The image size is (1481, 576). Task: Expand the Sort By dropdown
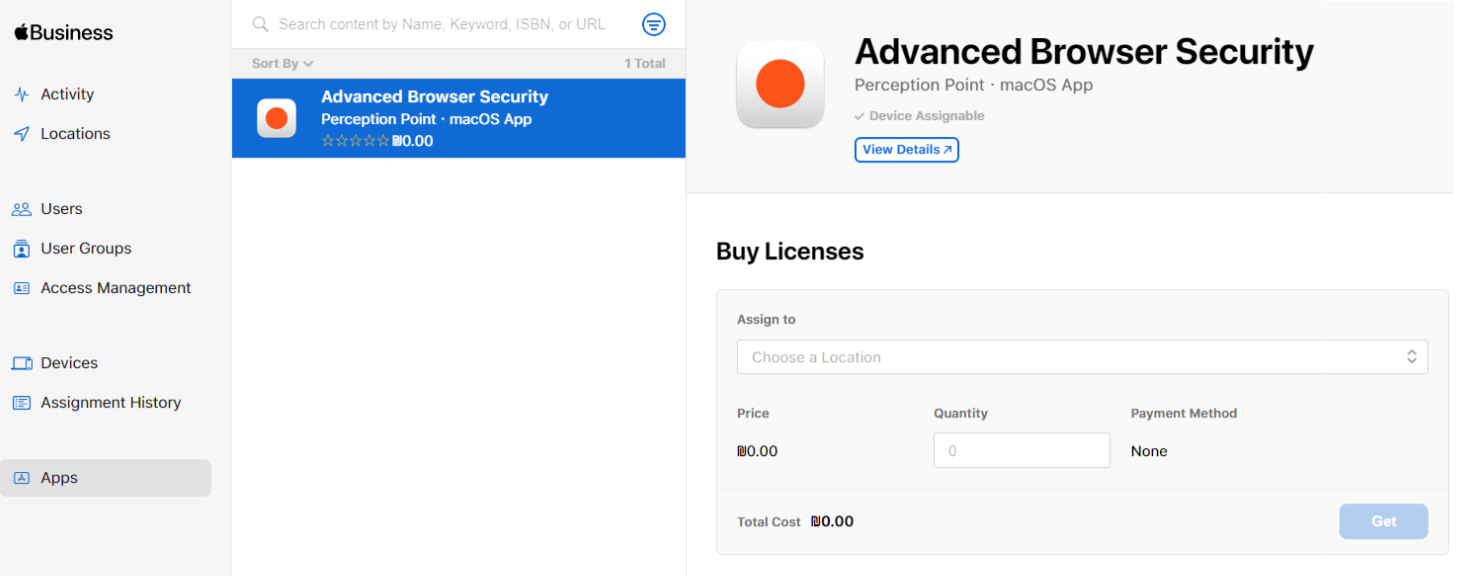282,63
